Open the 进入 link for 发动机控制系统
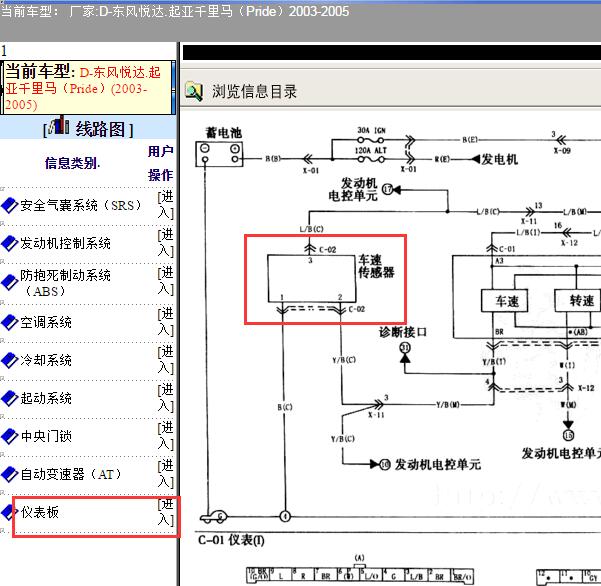Screen dimensions: 601x586 166,243
